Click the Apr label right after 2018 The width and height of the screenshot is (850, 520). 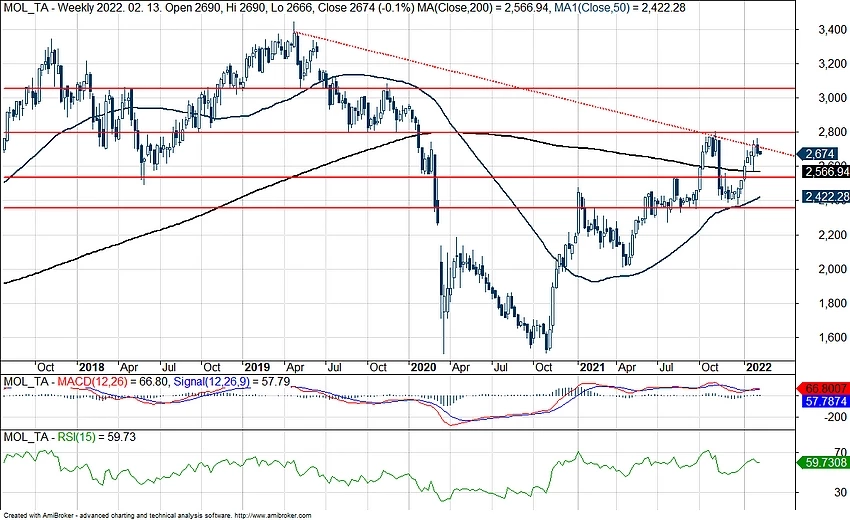click(x=128, y=367)
